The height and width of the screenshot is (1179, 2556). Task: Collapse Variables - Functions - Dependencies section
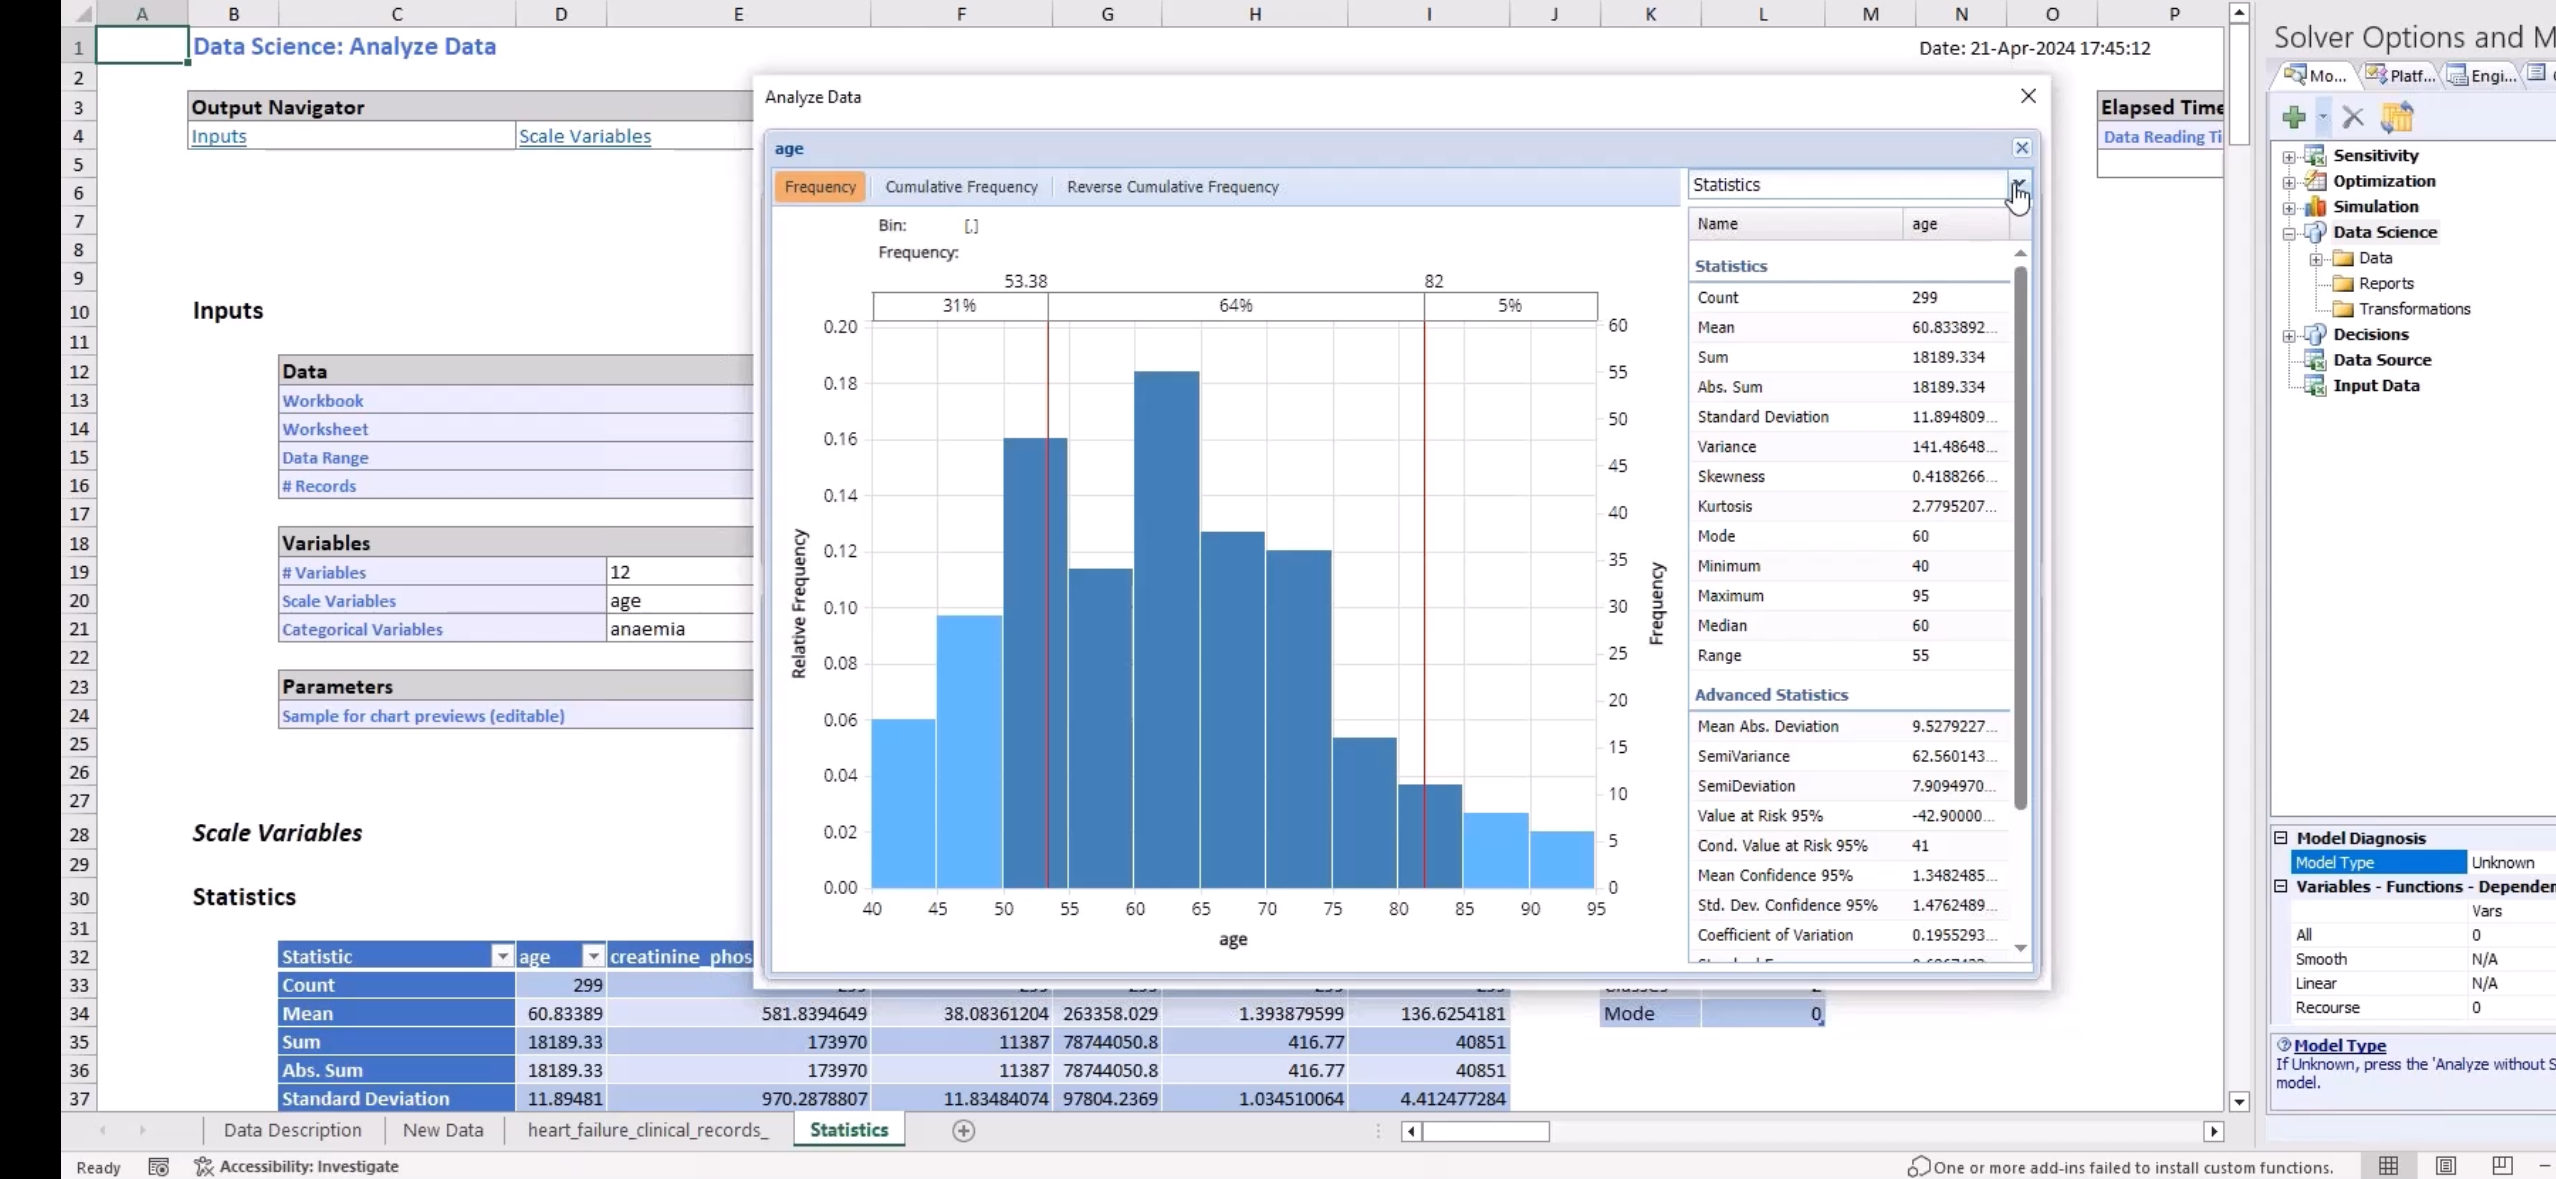tap(2281, 886)
